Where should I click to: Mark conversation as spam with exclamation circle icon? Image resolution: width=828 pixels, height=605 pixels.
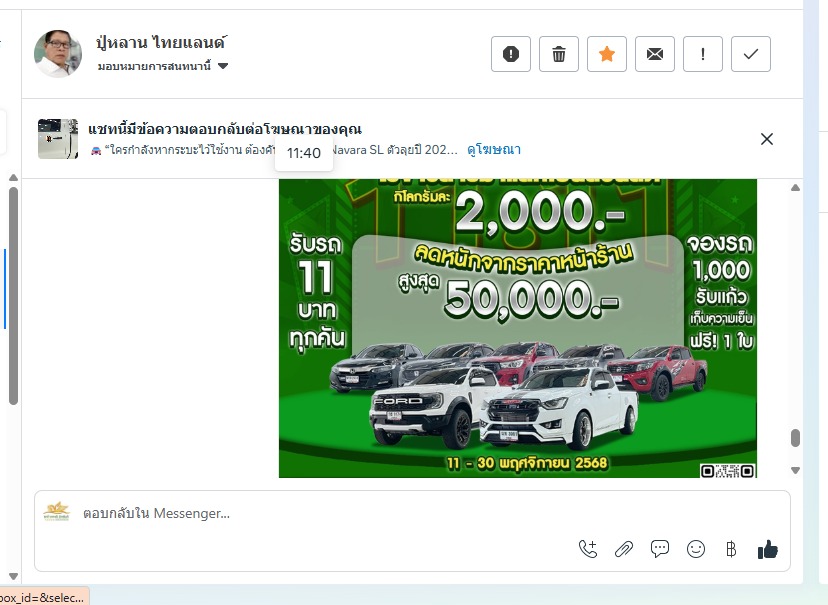point(511,54)
